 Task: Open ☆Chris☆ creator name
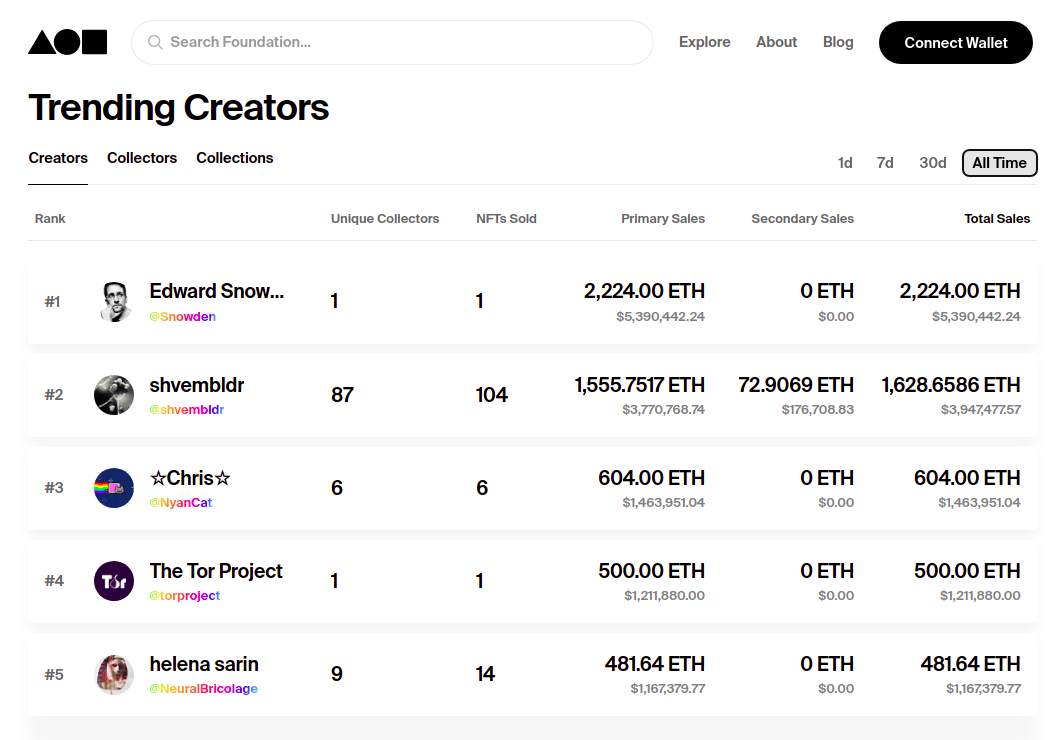click(x=190, y=478)
